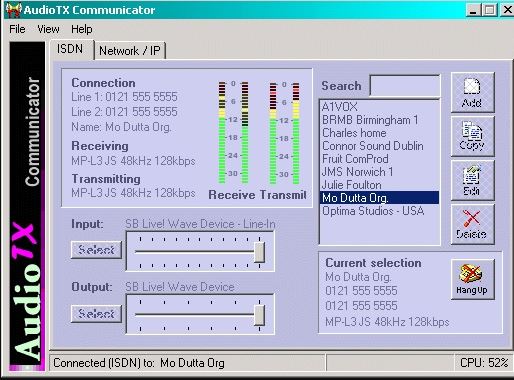The image size is (514, 380).
Task: Close the AudioTX Communicator window
Action: click(x=507, y=10)
